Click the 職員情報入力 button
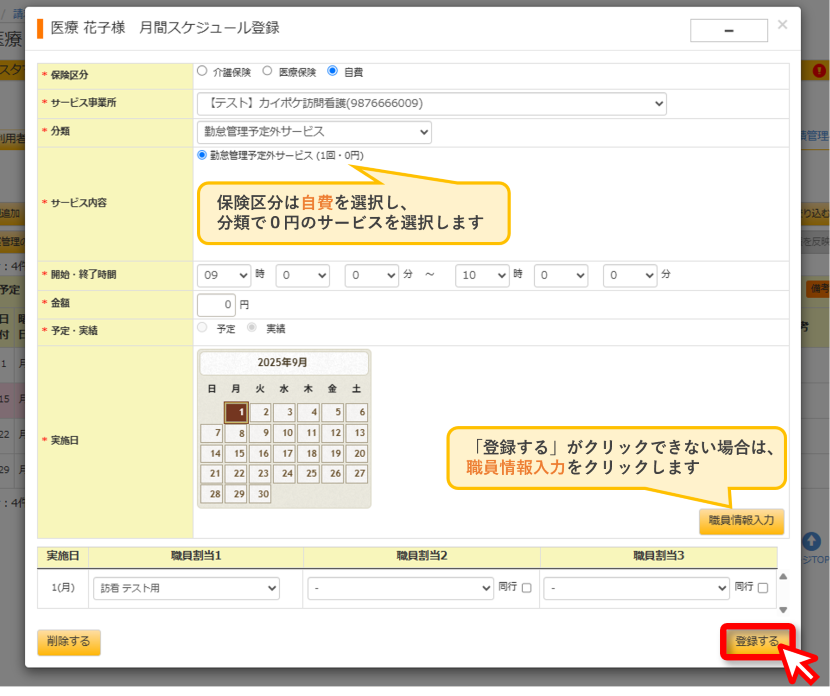 click(741, 521)
